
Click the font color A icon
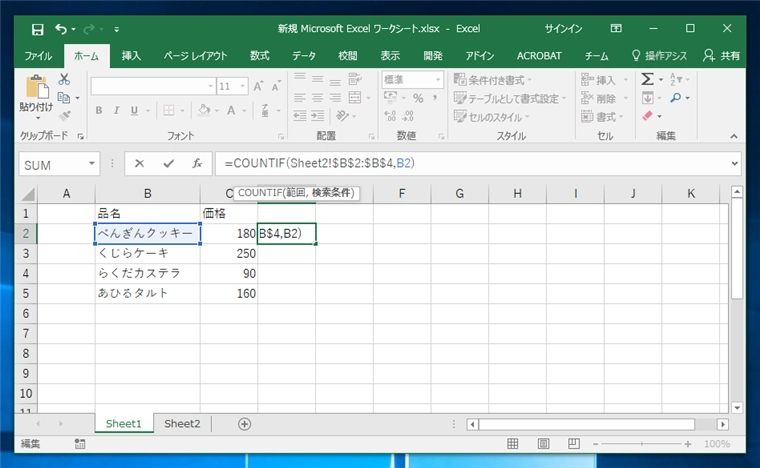point(231,110)
